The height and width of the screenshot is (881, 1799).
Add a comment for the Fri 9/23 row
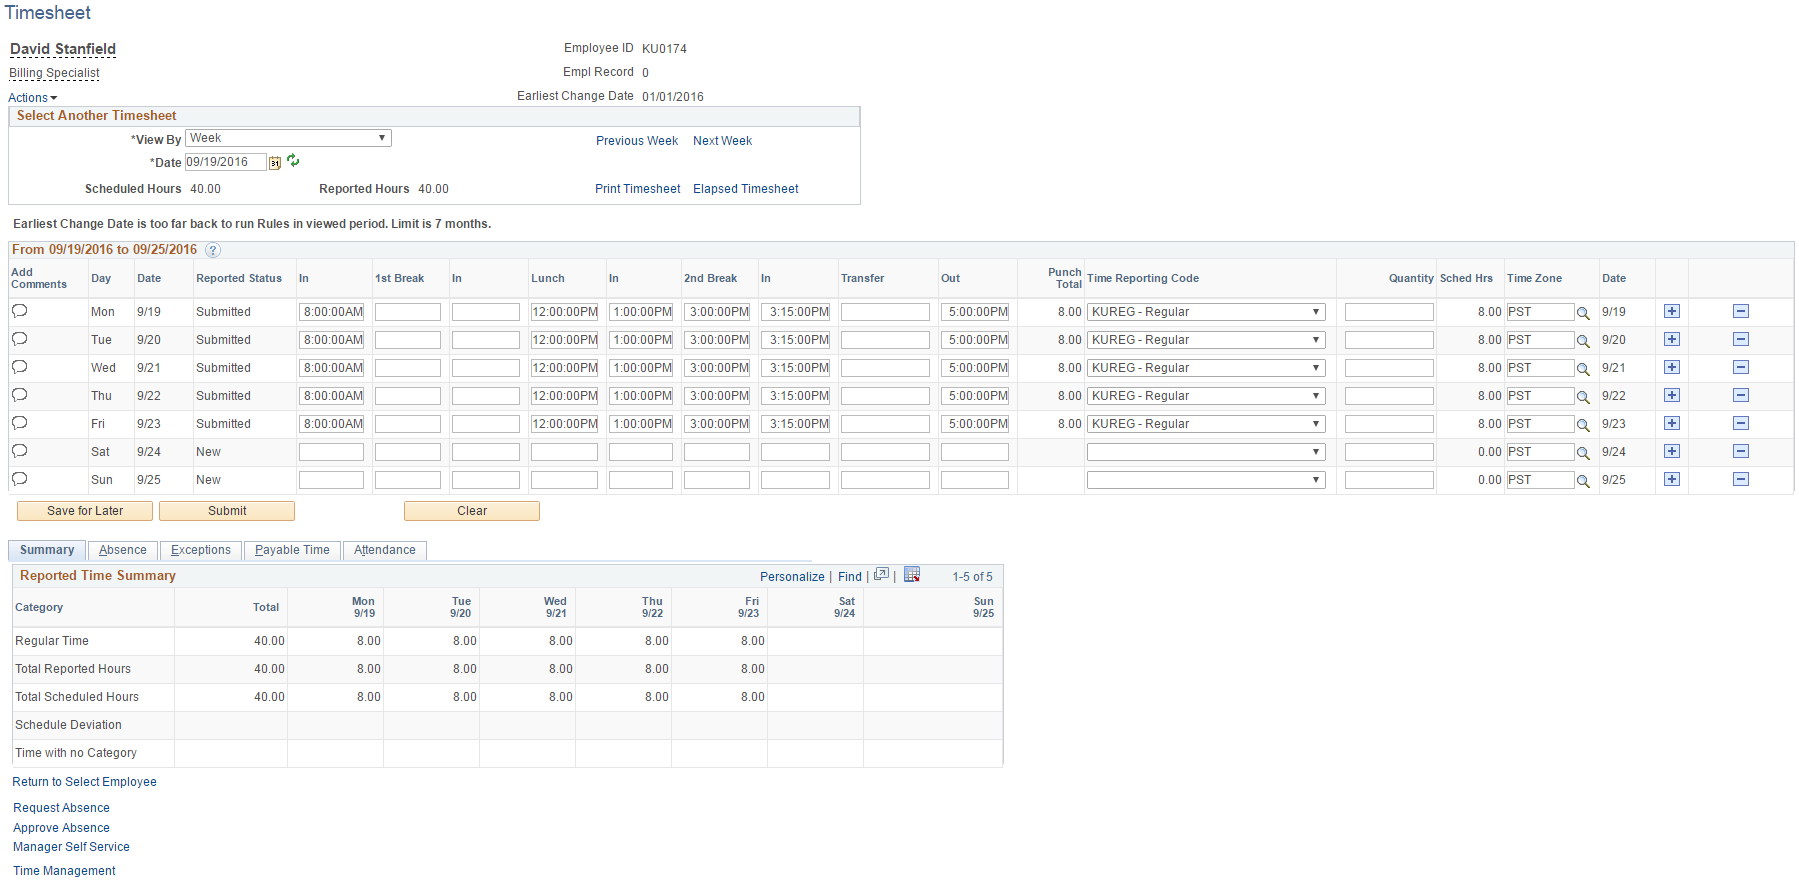pos(19,423)
